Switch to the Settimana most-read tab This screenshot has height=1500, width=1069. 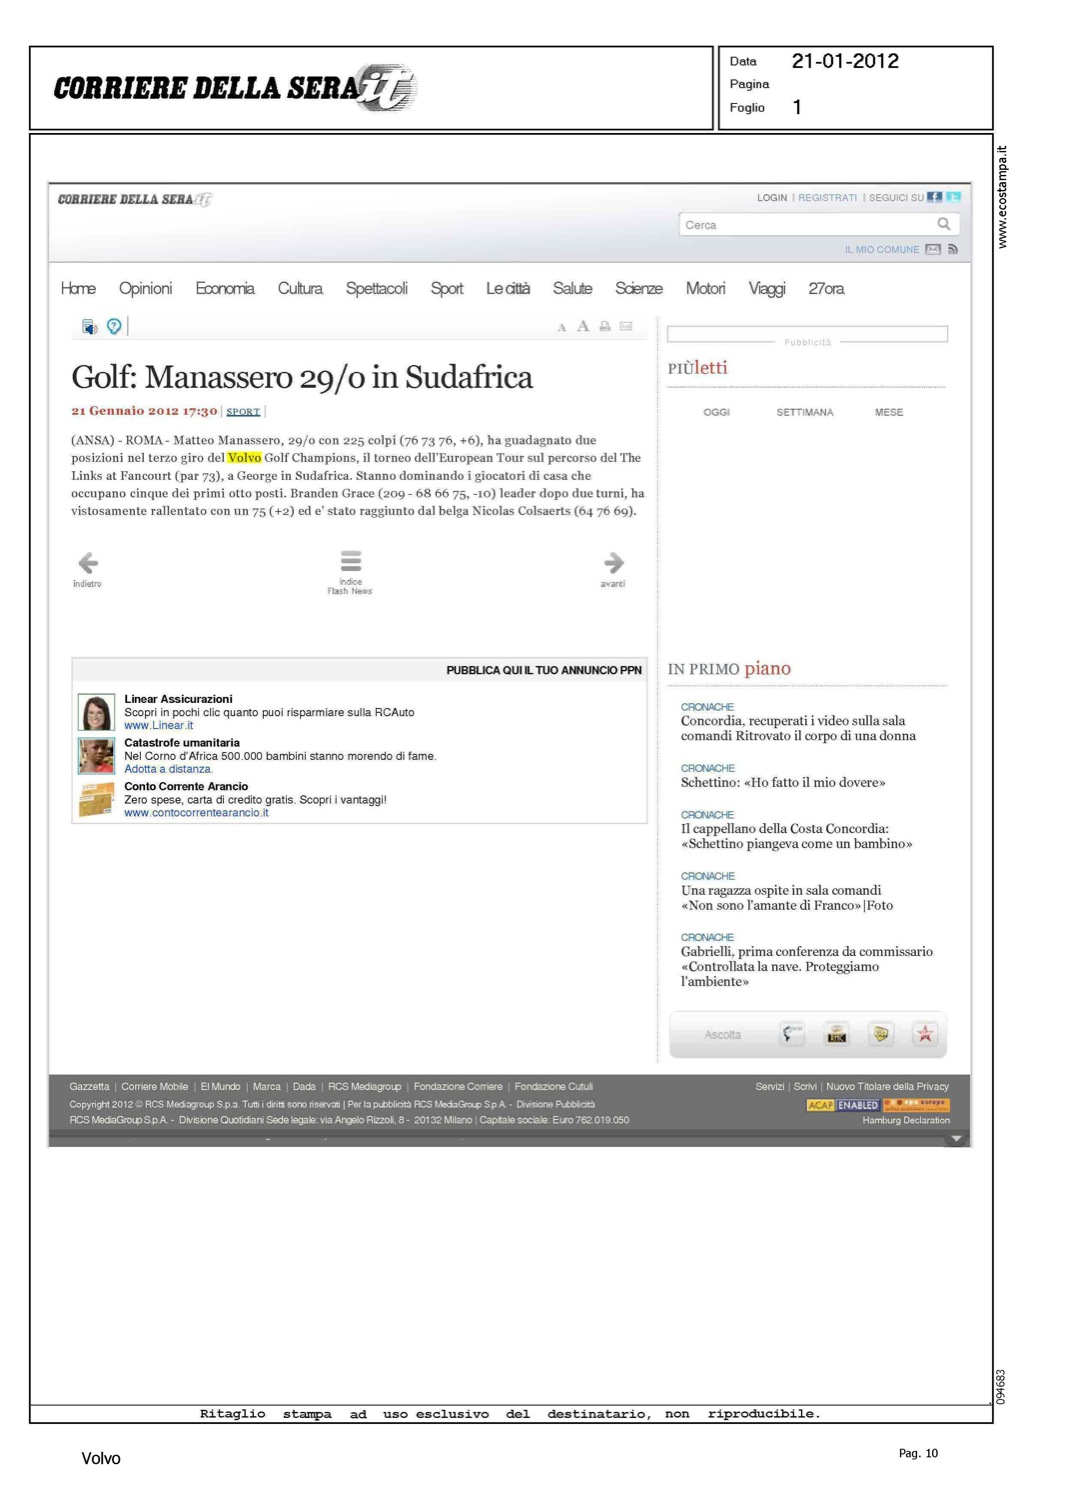pos(804,412)
